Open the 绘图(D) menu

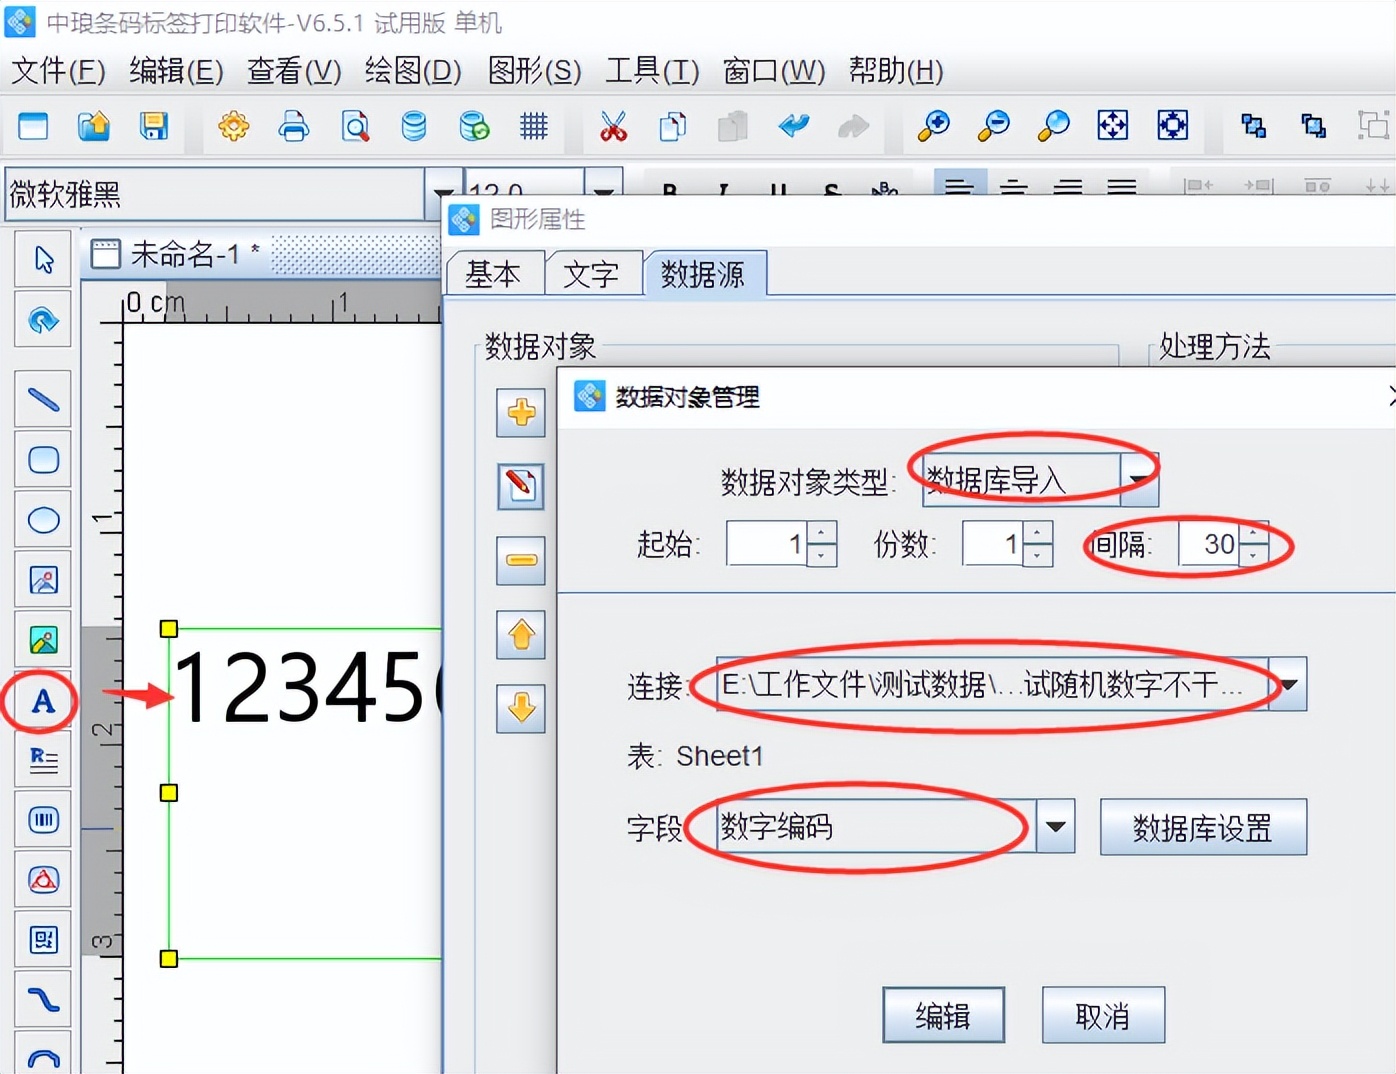coord(413,71)
